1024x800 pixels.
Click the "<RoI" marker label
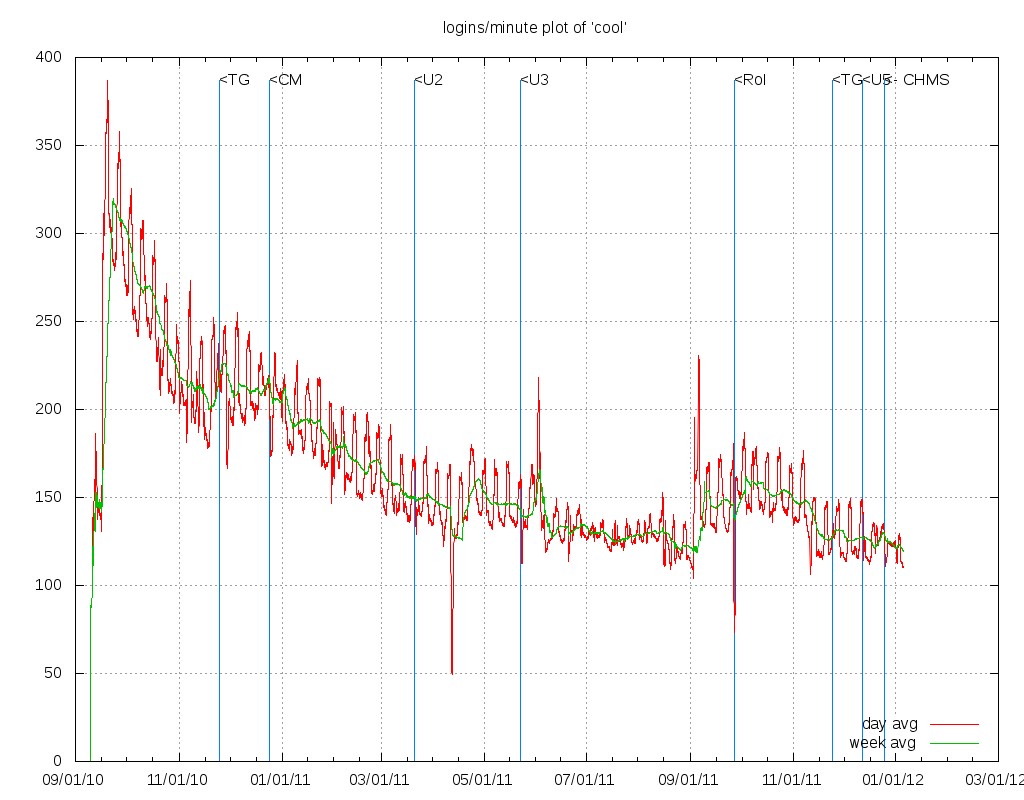(x=750, y=80)
